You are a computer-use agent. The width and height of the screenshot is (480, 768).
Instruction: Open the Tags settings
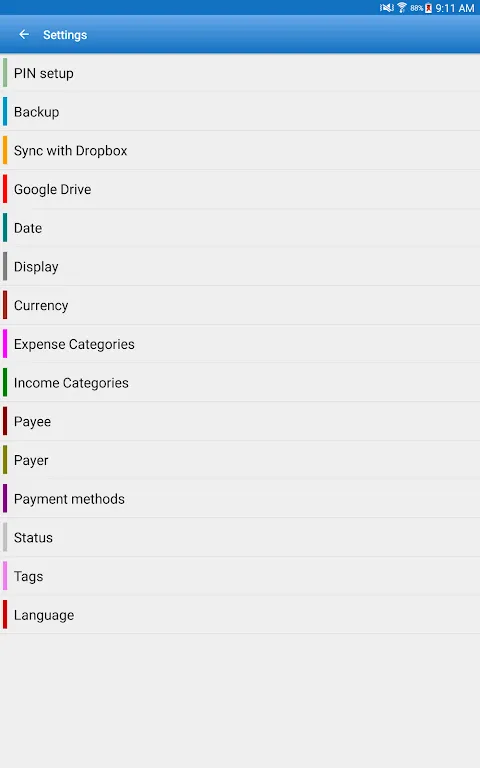[x=240, y=576]
